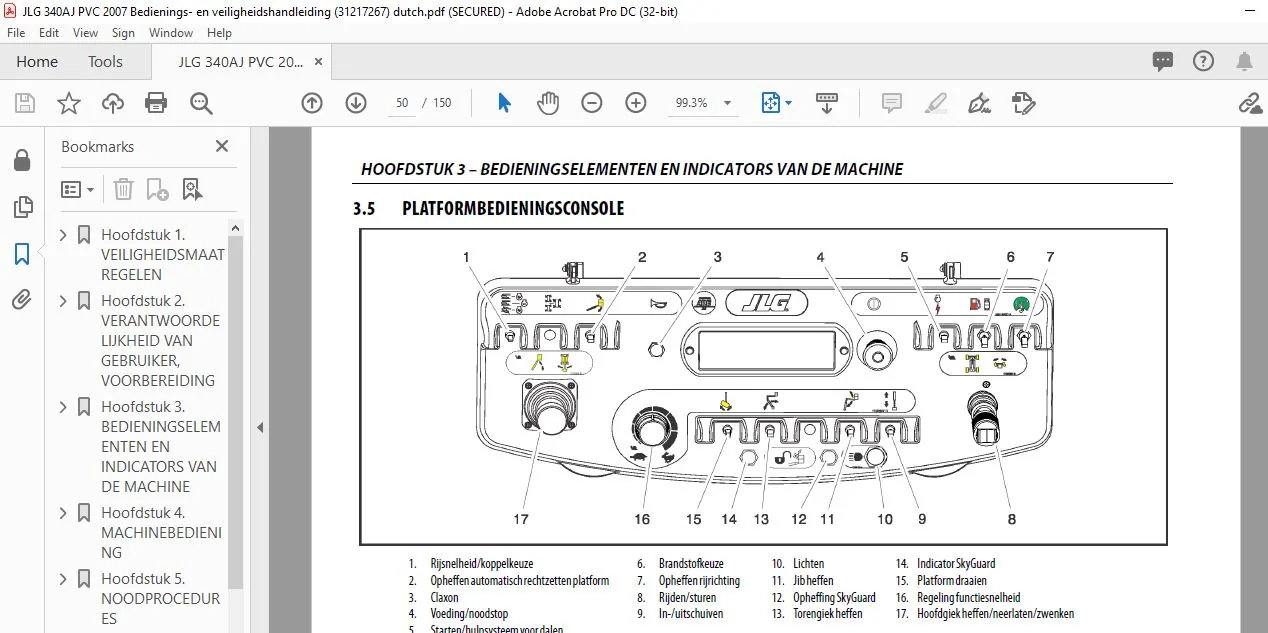
Task: Click the star bookmark icon in the toolbar
Action: coord(68,103)
